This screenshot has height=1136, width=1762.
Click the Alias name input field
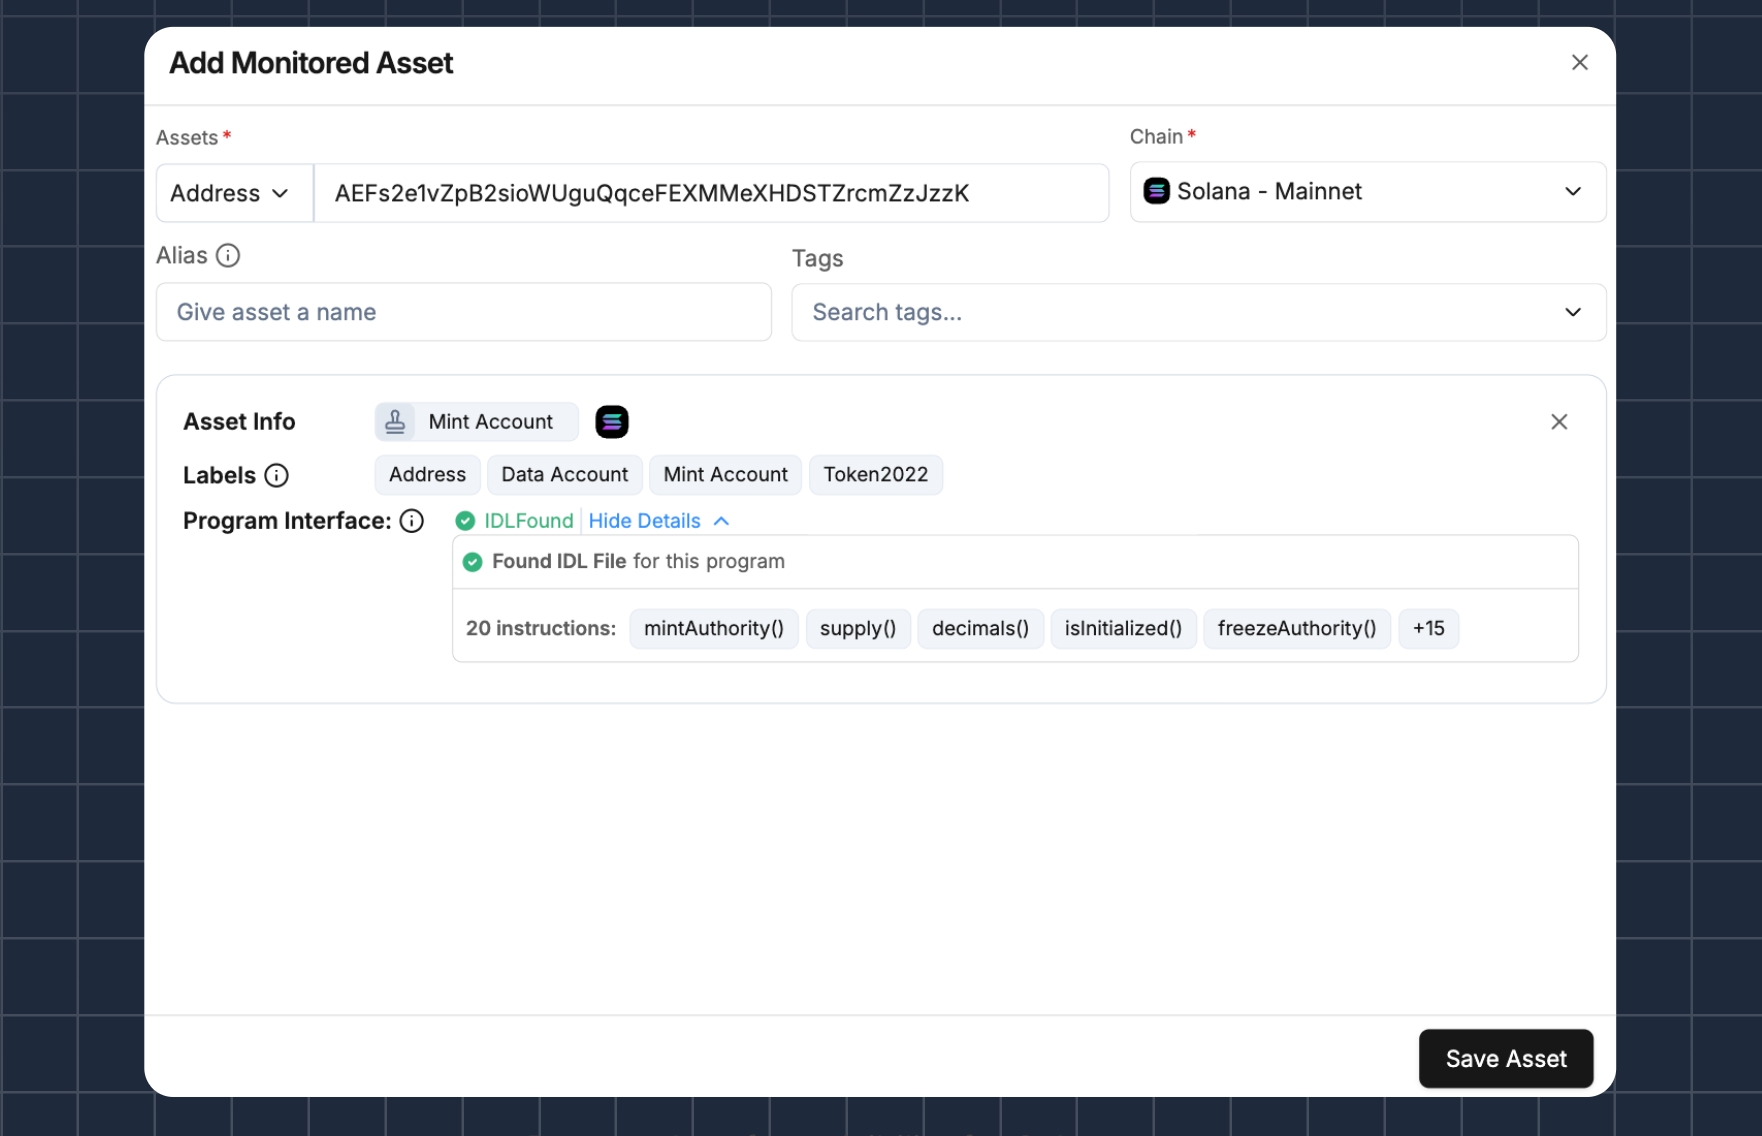point(464,312)
